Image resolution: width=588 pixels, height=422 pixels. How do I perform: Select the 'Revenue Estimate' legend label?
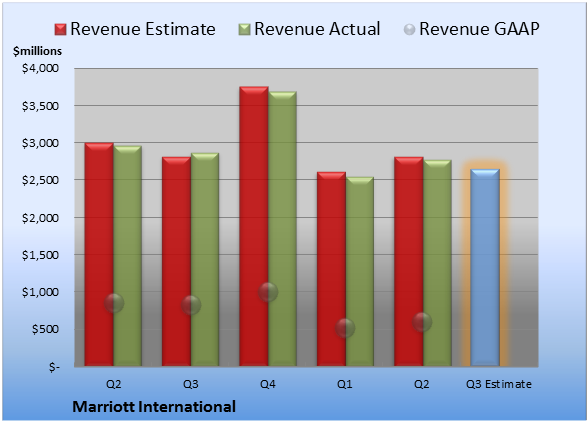[x=143, y=29]
